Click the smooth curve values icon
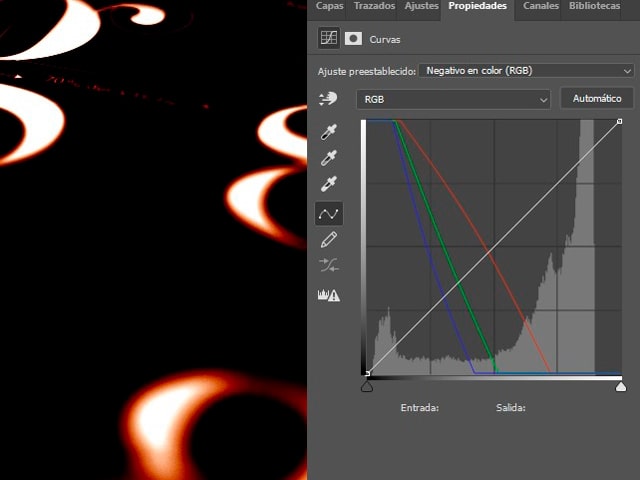This screenshot has height=480, width=640. click(x=328, y=265)
